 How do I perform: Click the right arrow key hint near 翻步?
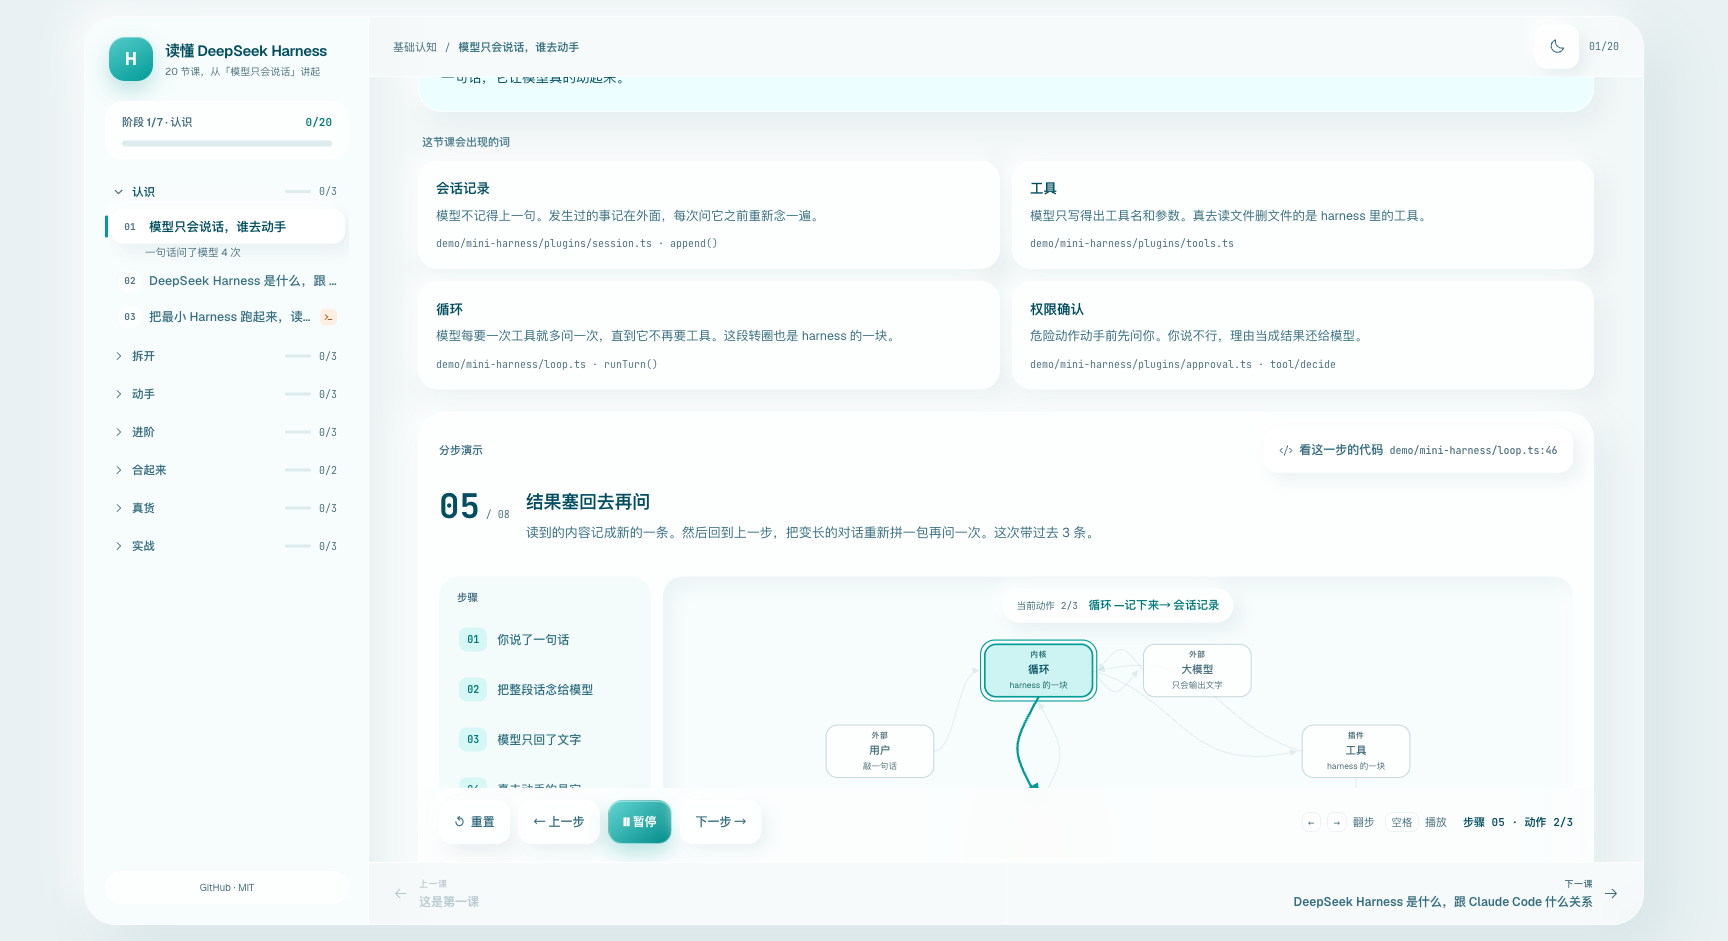[x=1336, y=822]
